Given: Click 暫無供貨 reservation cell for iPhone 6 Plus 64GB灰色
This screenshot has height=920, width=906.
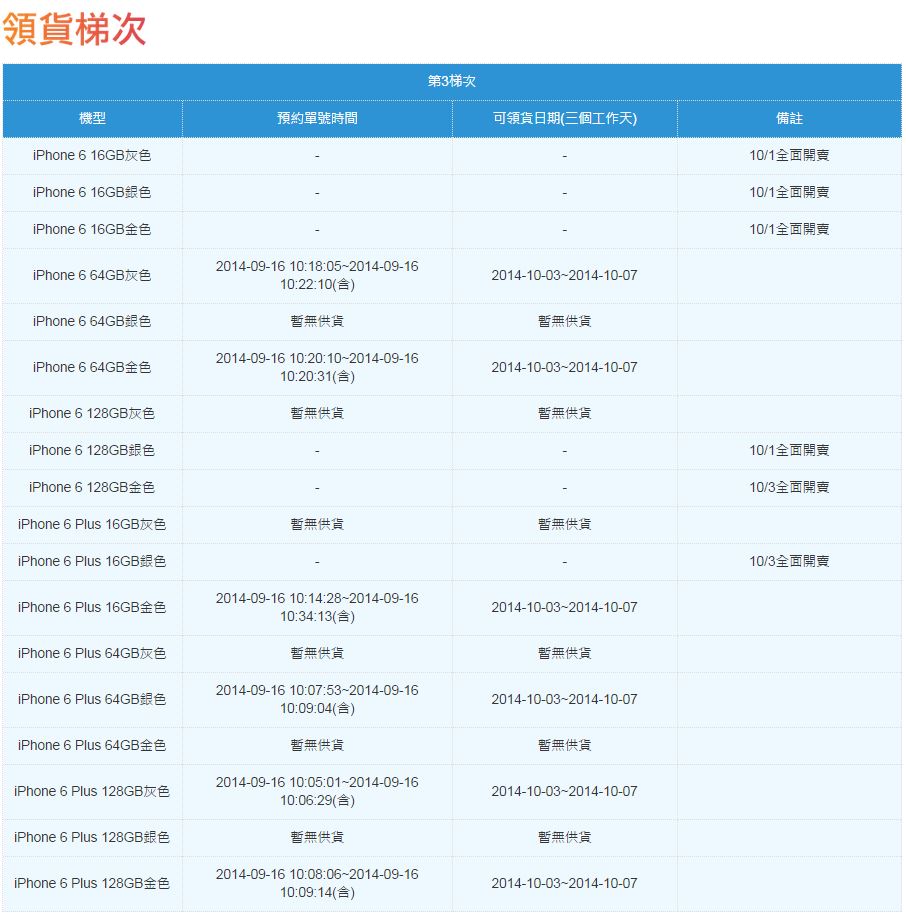Looking at the screenshot, I should 317,654.
